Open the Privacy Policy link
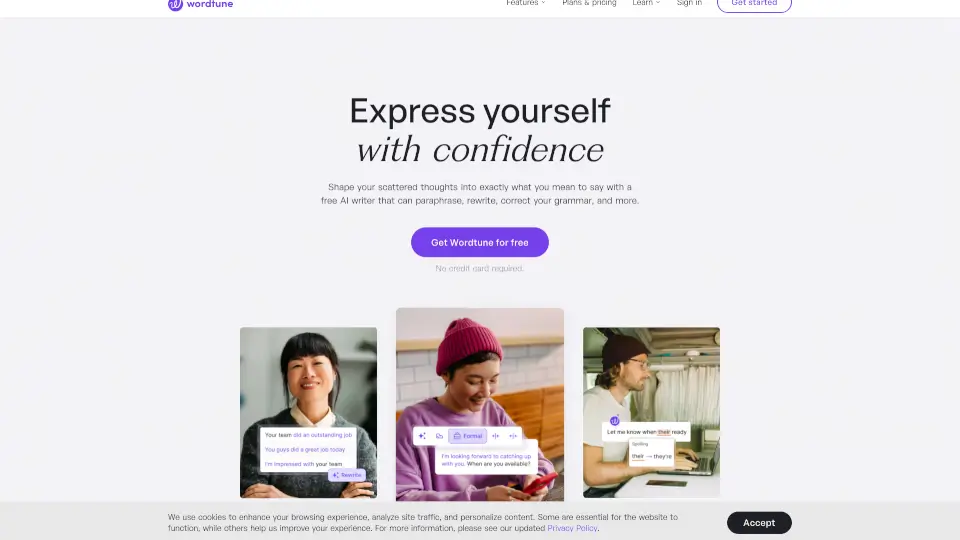960x540 pixels. click(572, 528)
